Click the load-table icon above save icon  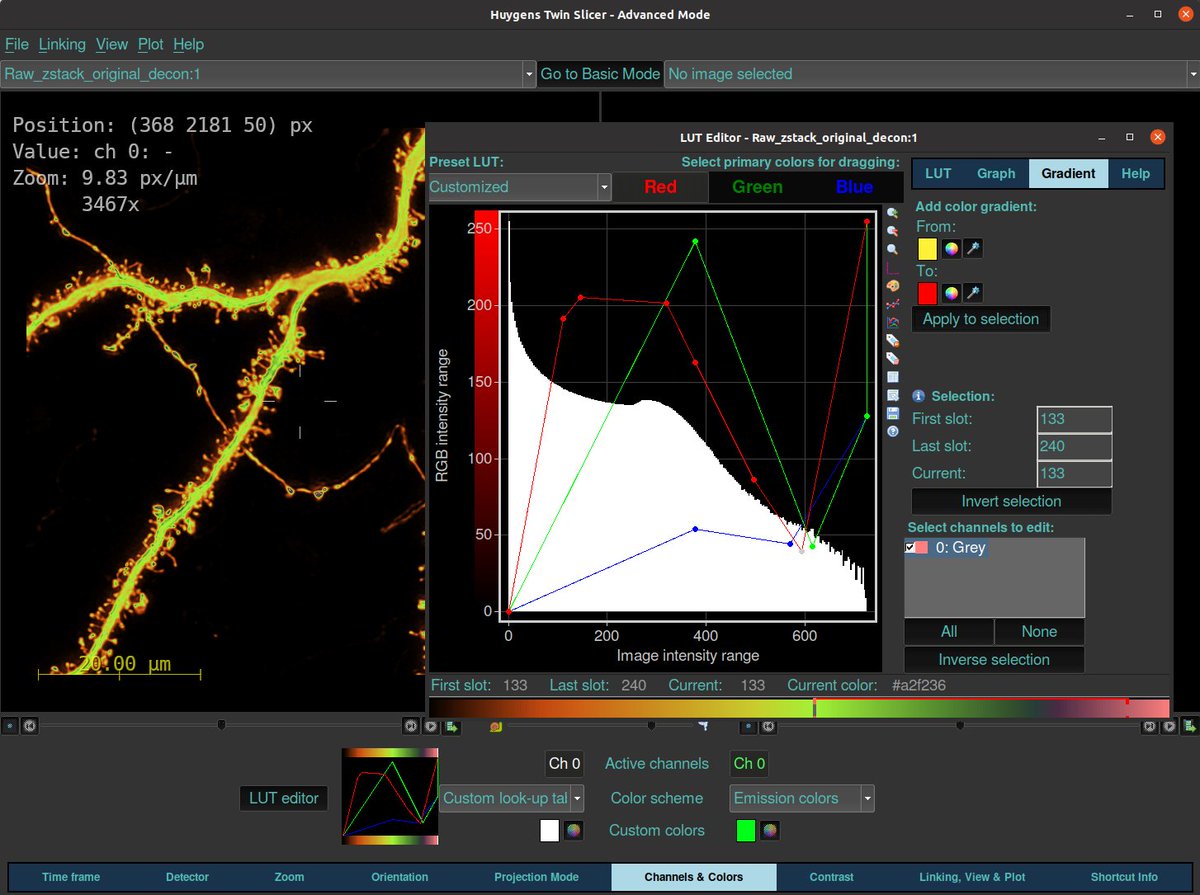(892, 395)
